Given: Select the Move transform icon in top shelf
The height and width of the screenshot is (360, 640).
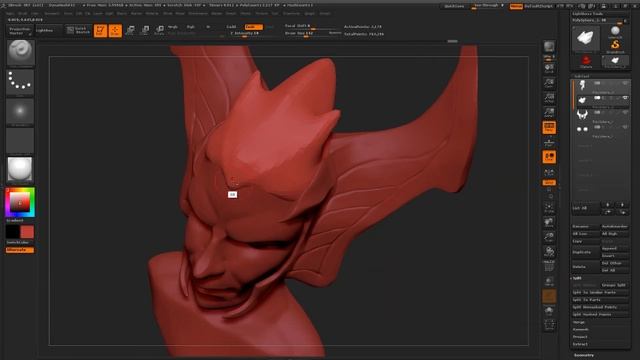Looking at the screenshot, I should click(x=130, y=31).
